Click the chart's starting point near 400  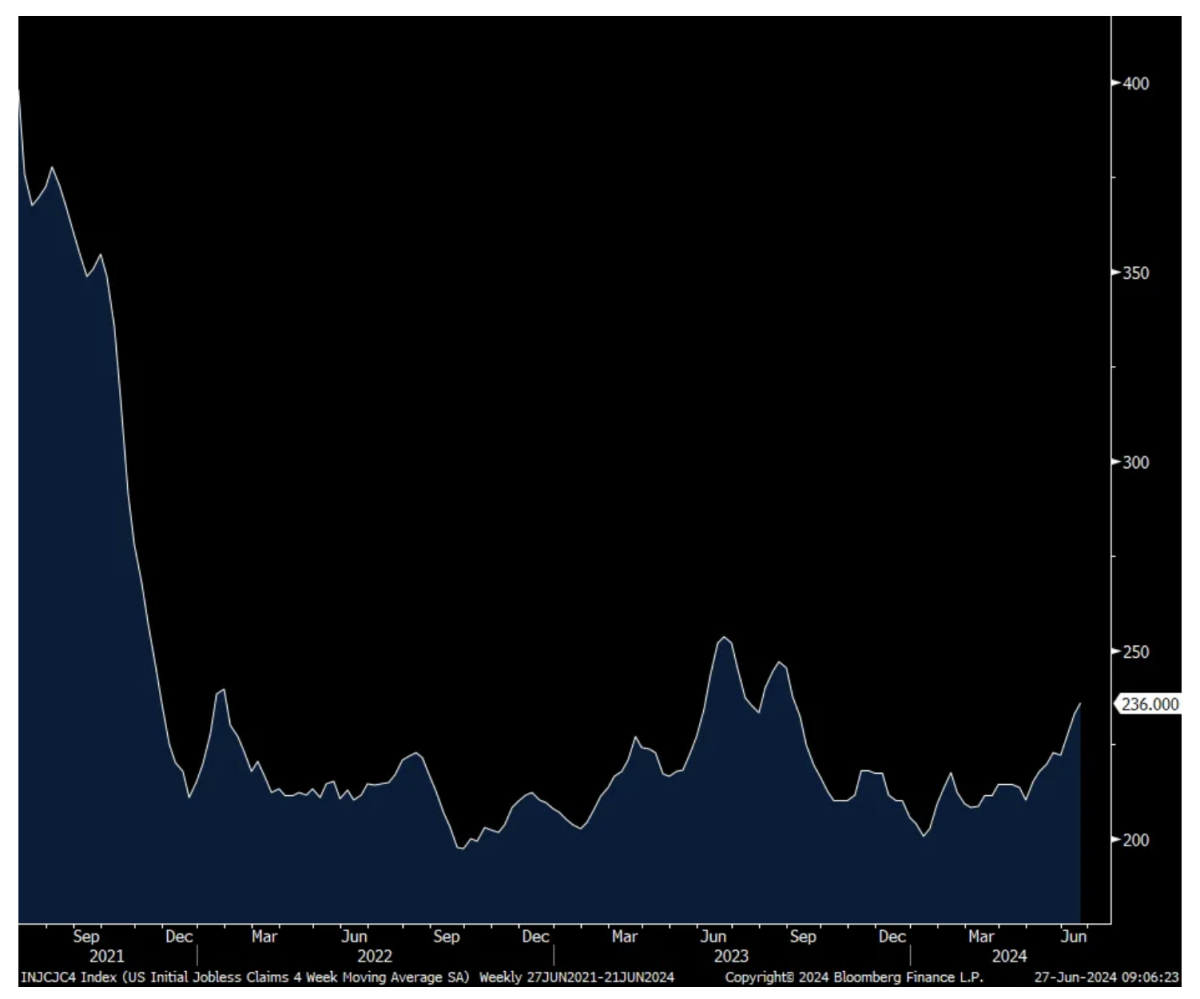[19, 90]
